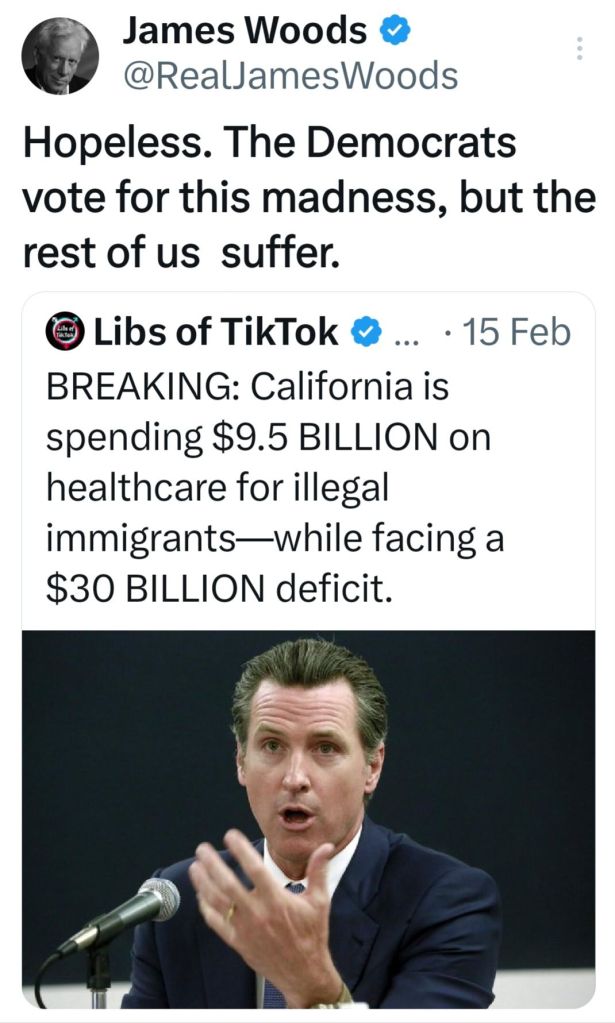
Task: Open the three-dot more options menu
Action: pos(579,48)
